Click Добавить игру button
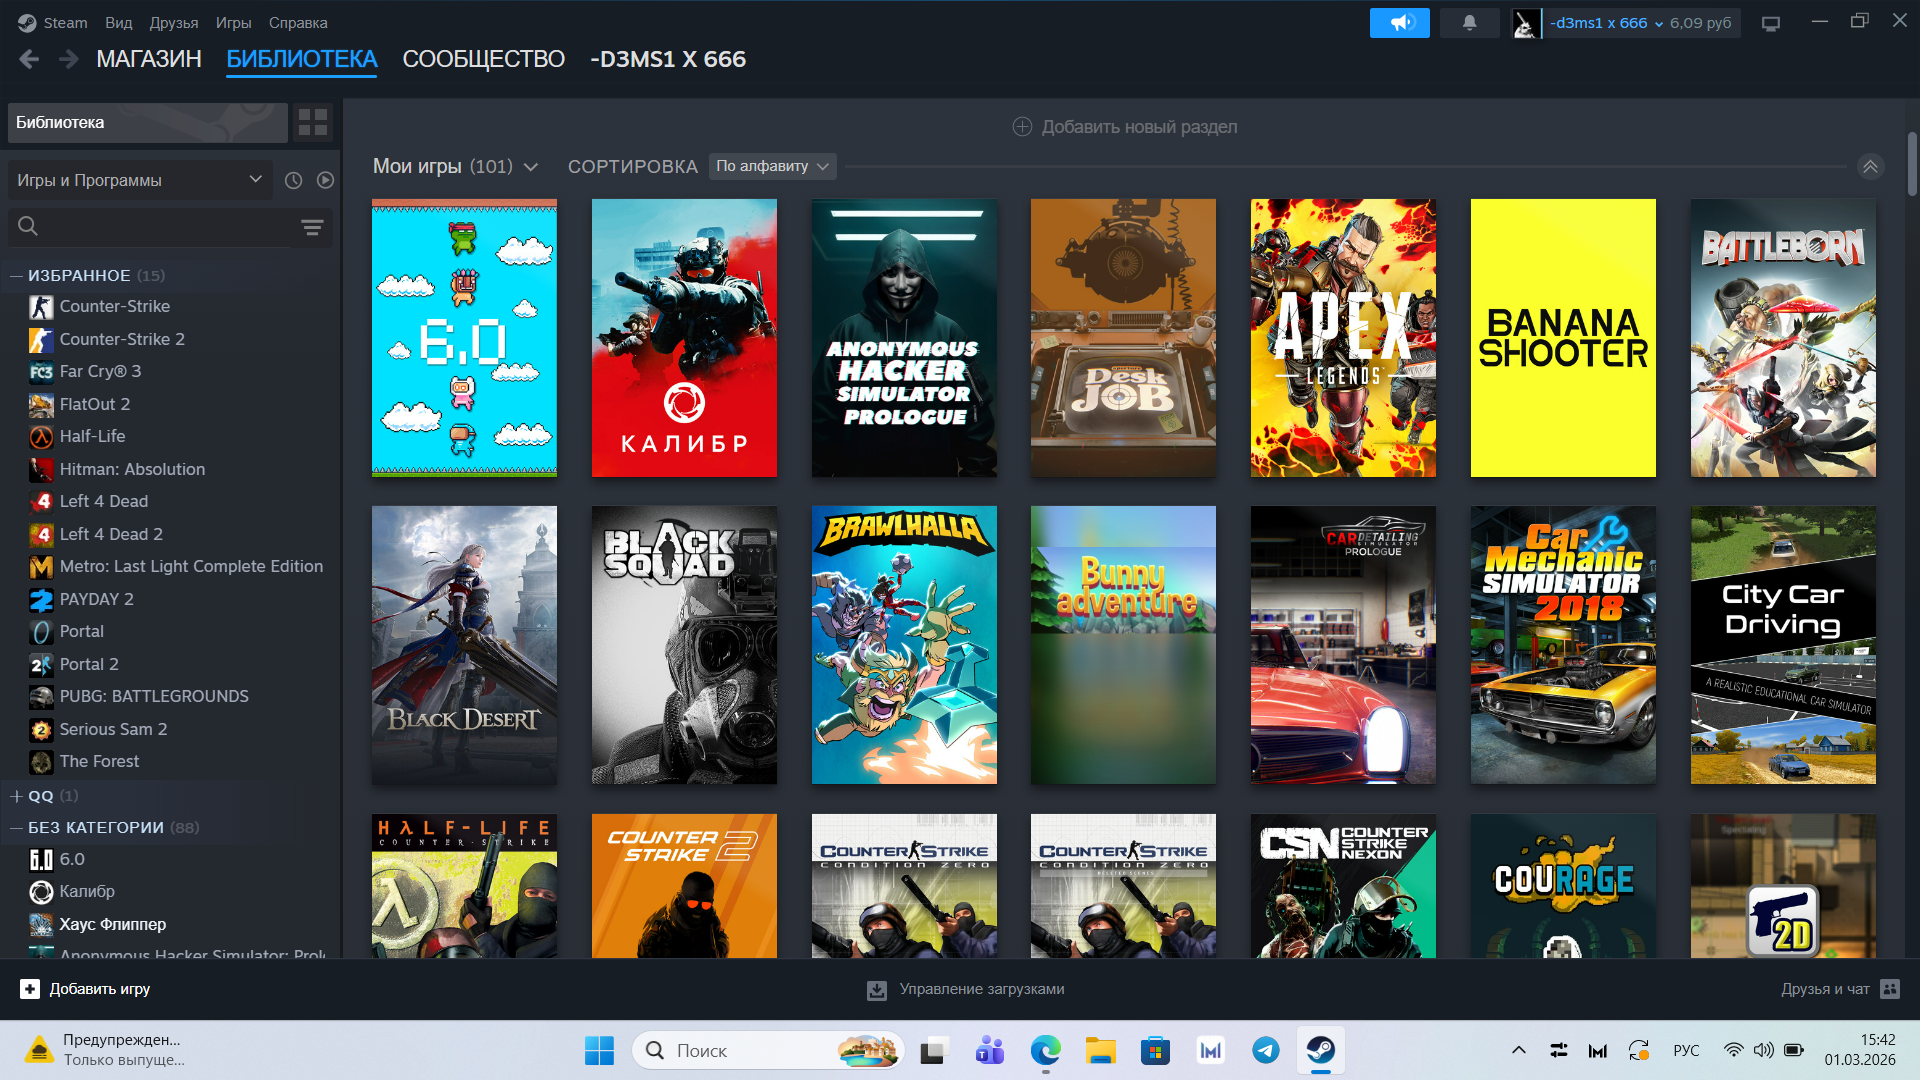 click(x=85, y=989)
